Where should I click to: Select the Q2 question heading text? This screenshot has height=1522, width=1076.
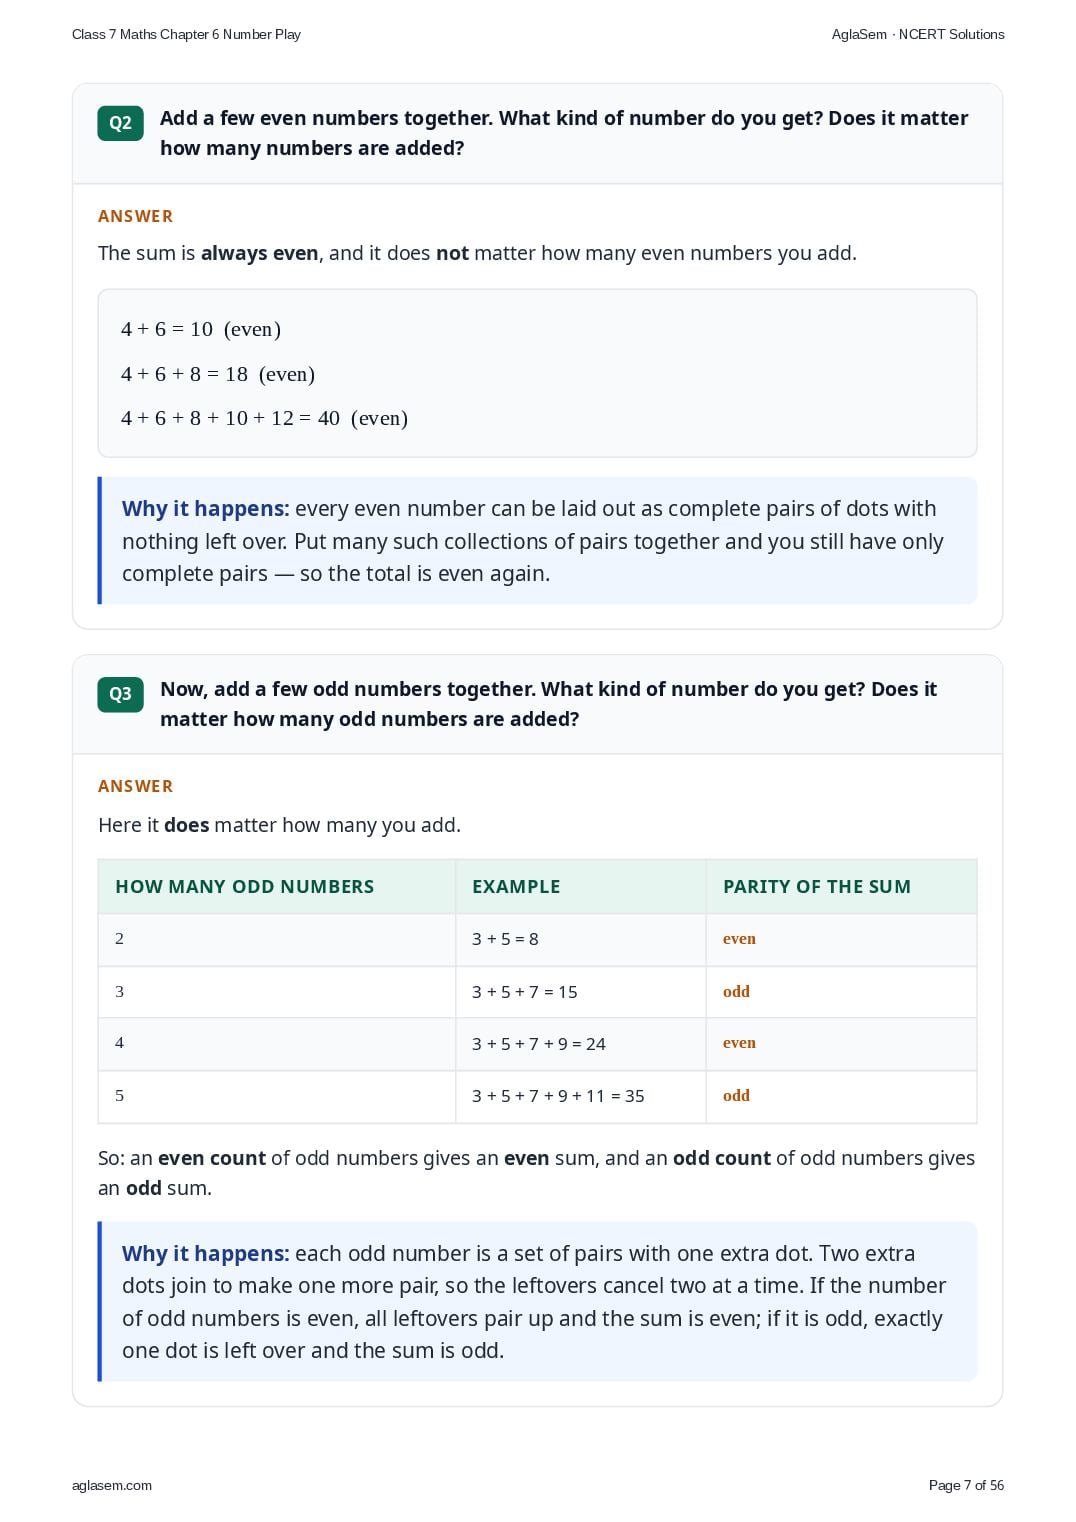564,133
